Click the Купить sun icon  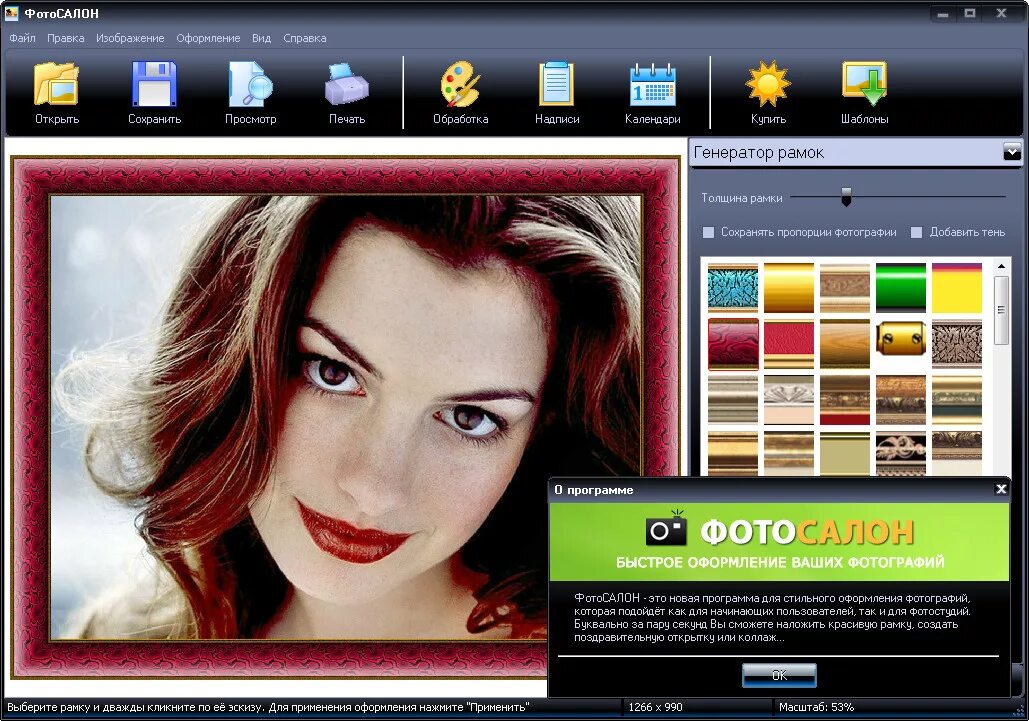coord(768,92)
